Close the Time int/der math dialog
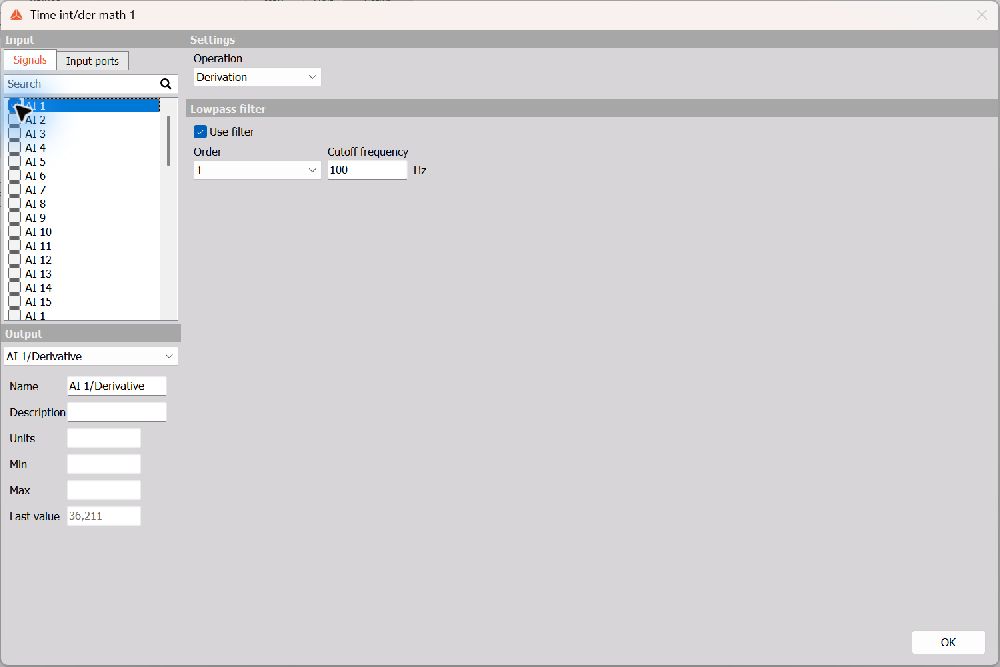This screenshot has height=667, width=1000. (x=982, y=15)
